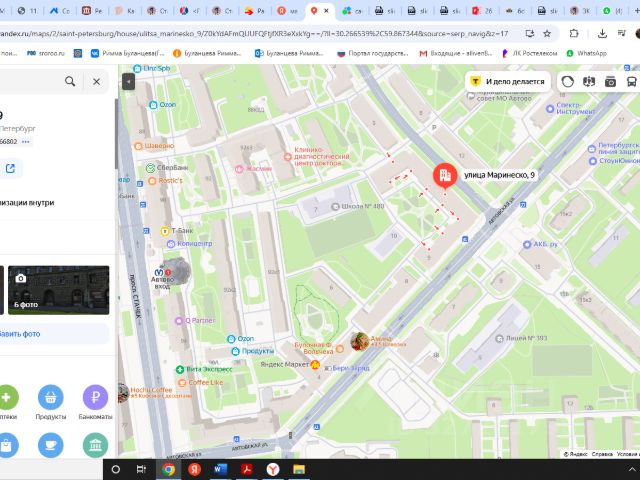The height and width of the screenshot is (480, 640).
Task: Open the Chrome downloads icon
Action: (602, 33)
